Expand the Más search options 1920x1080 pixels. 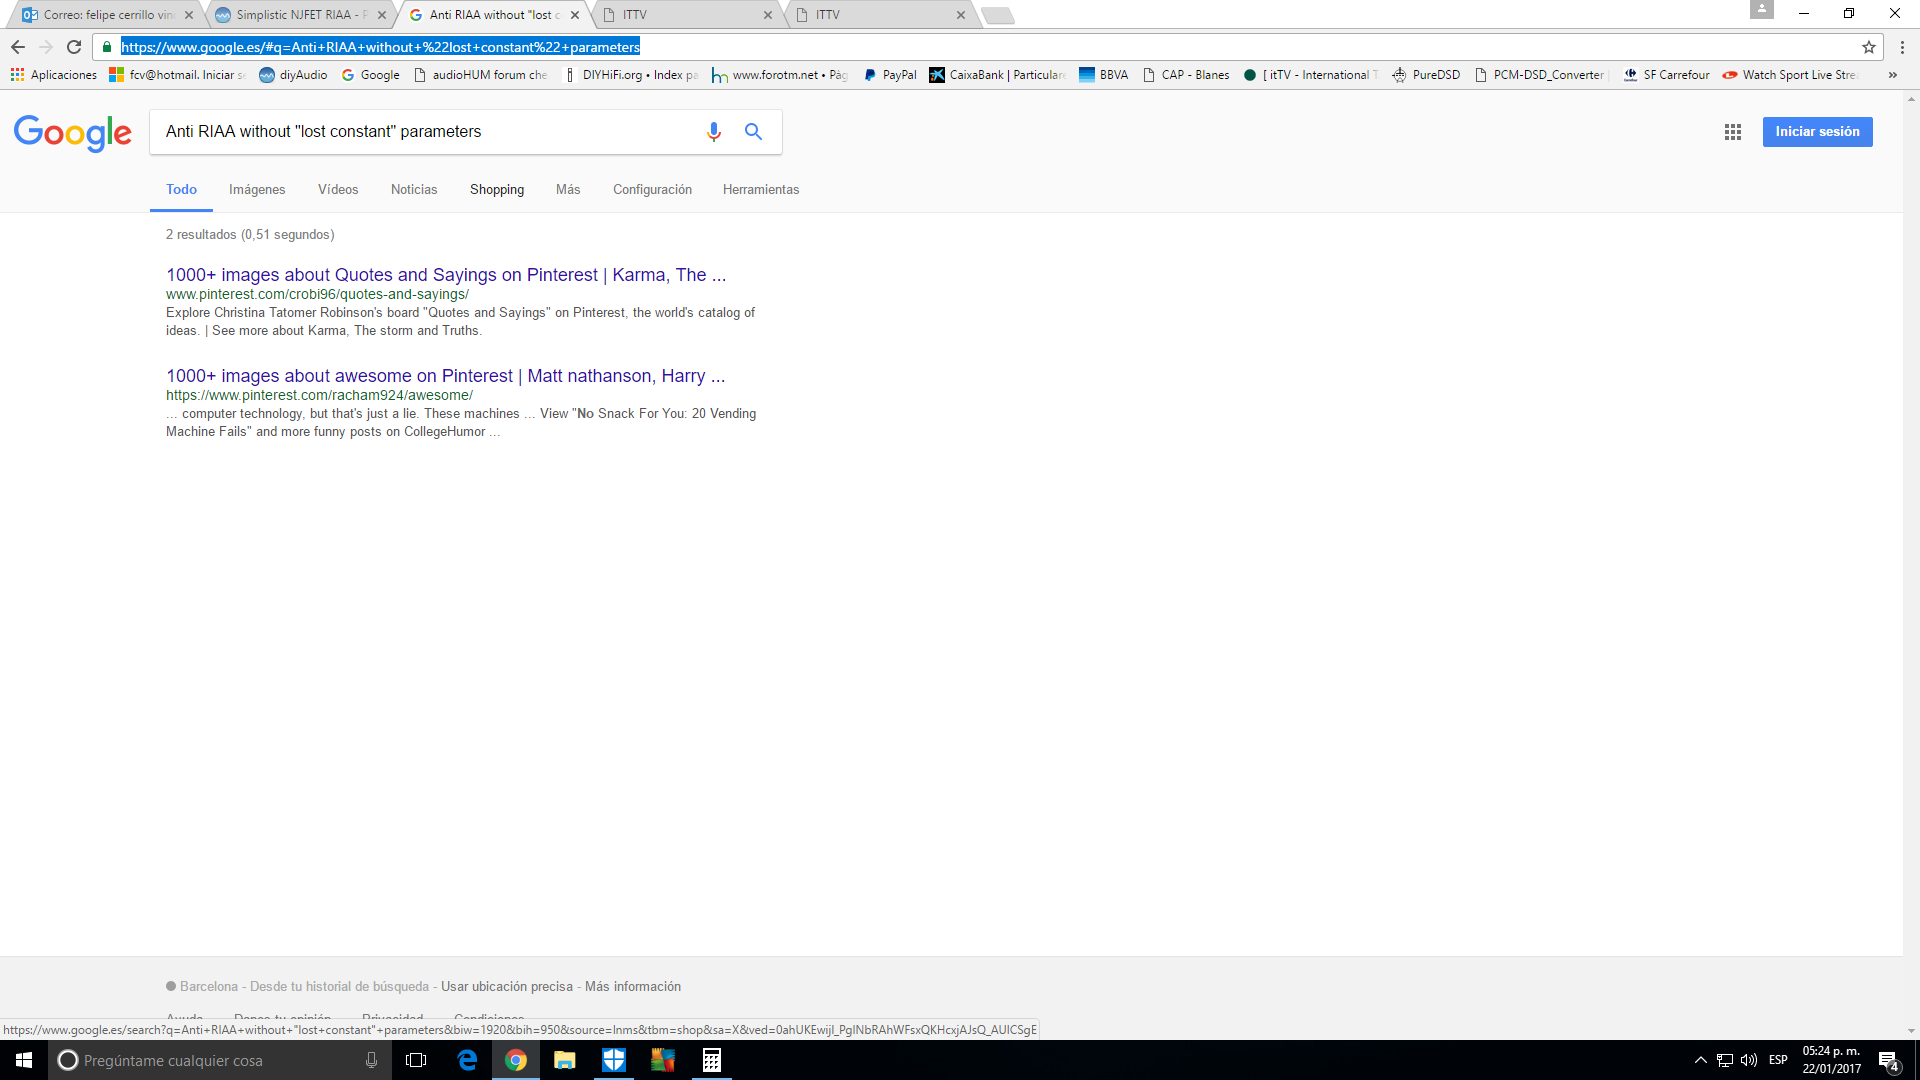coord(568,190)
